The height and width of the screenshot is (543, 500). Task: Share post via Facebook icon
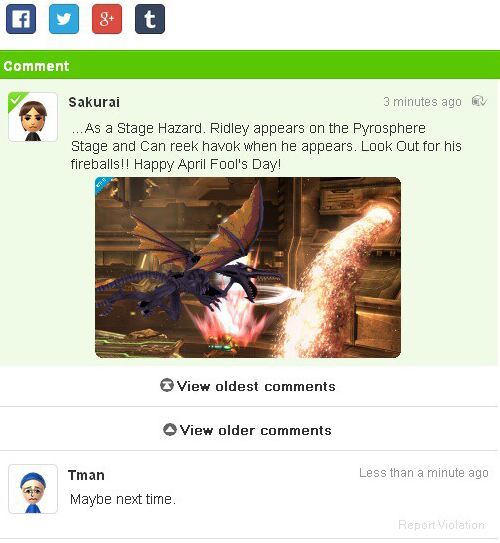21,19
